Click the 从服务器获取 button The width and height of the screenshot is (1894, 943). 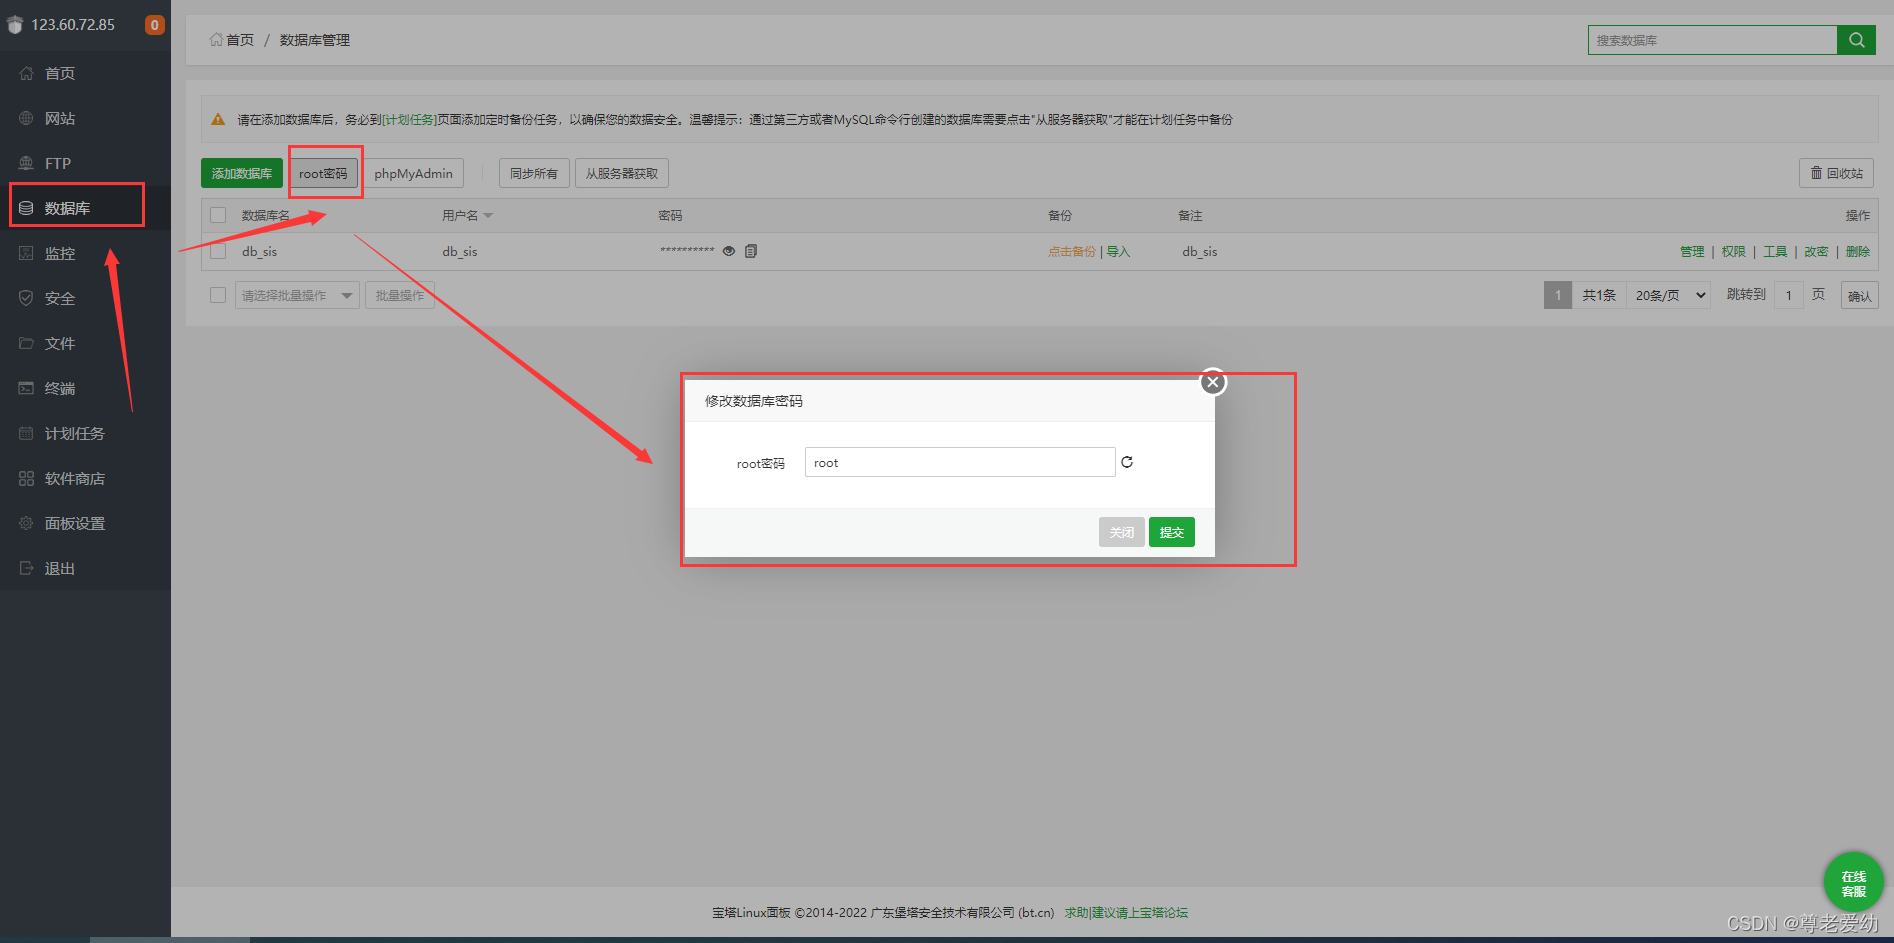click(622, 173)
